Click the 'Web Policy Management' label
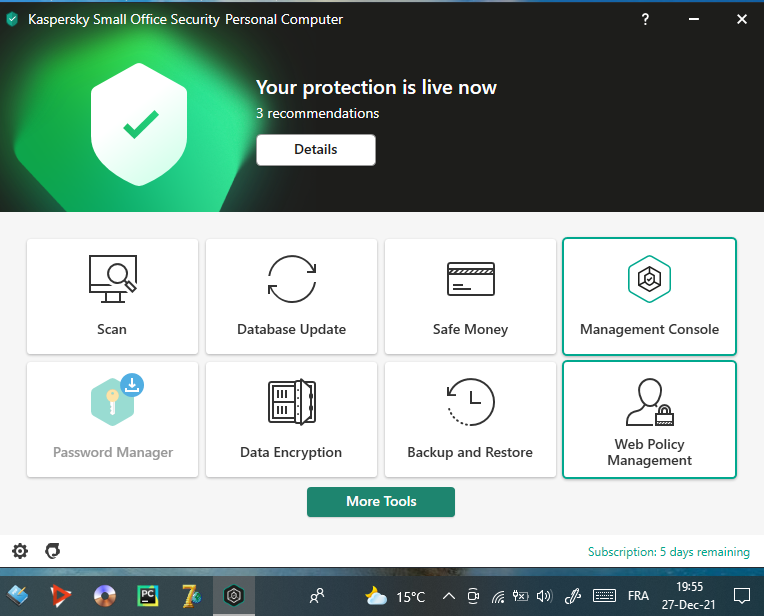Screen dimensions: 764x616 click(649, 452)
